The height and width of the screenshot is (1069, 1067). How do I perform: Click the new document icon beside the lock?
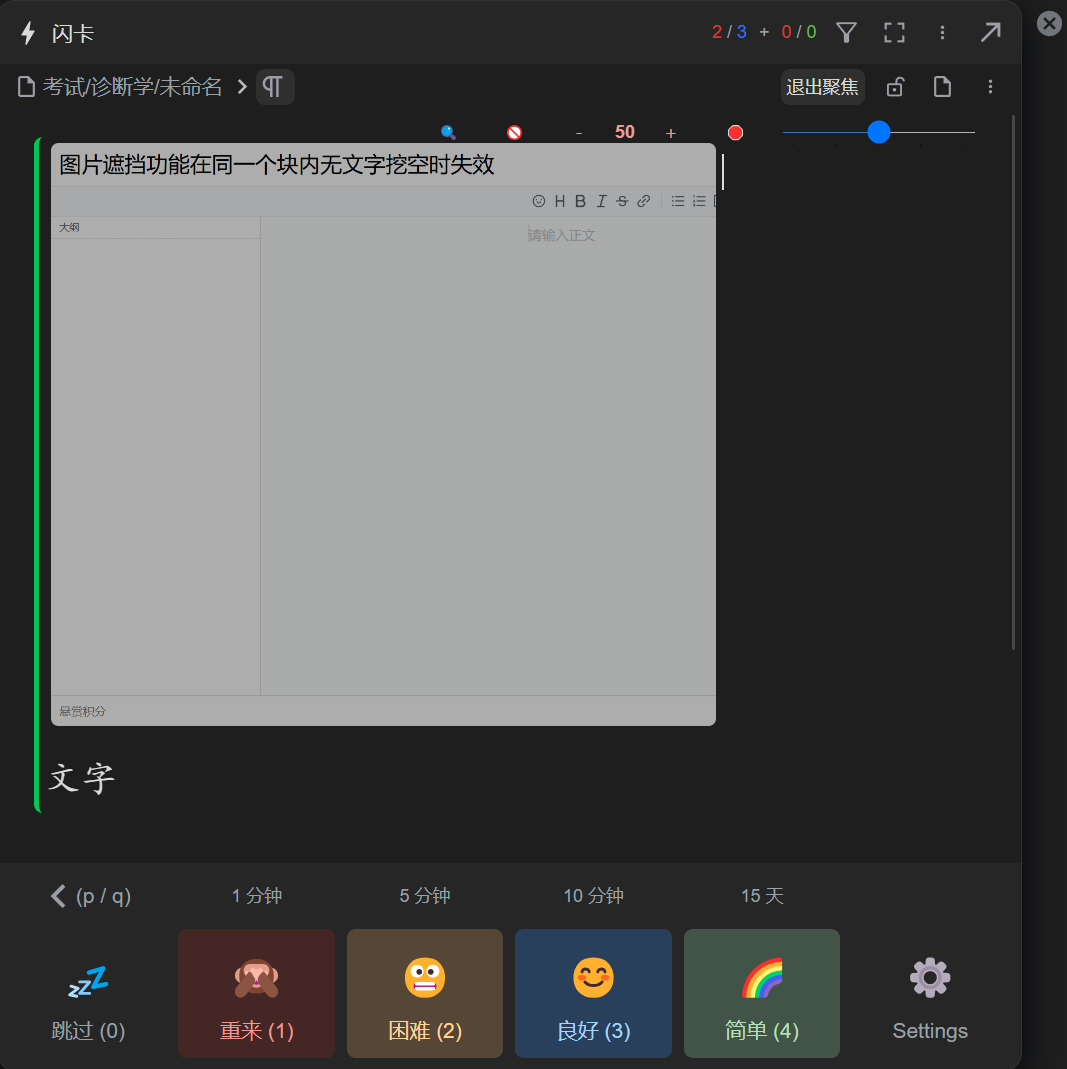942,87
